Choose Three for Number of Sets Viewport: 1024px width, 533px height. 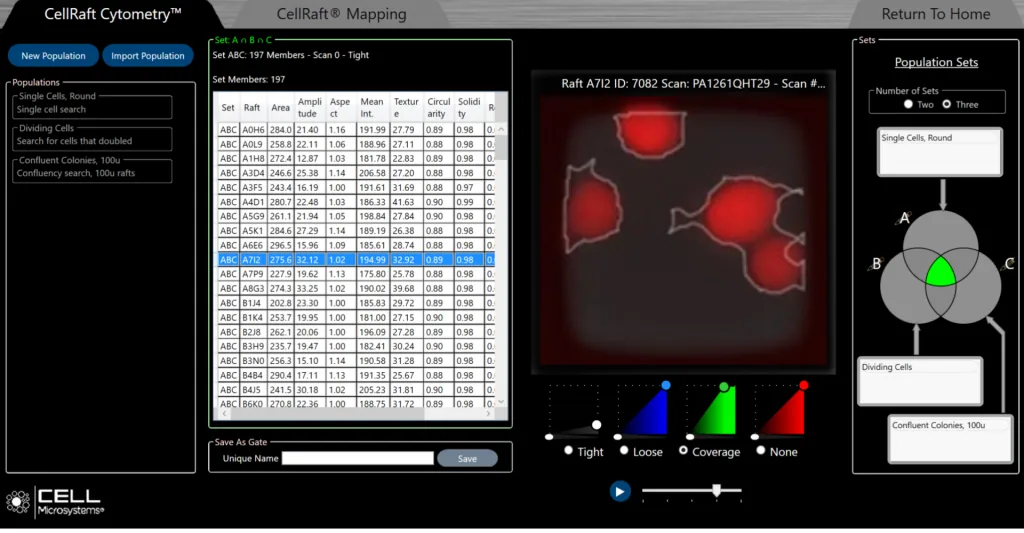point(947,105)
